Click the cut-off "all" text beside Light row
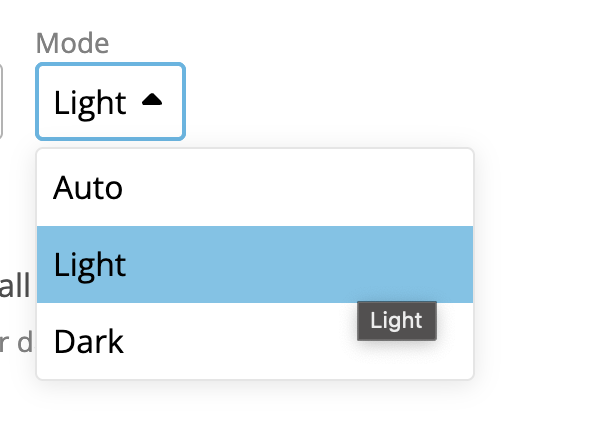 15,287
